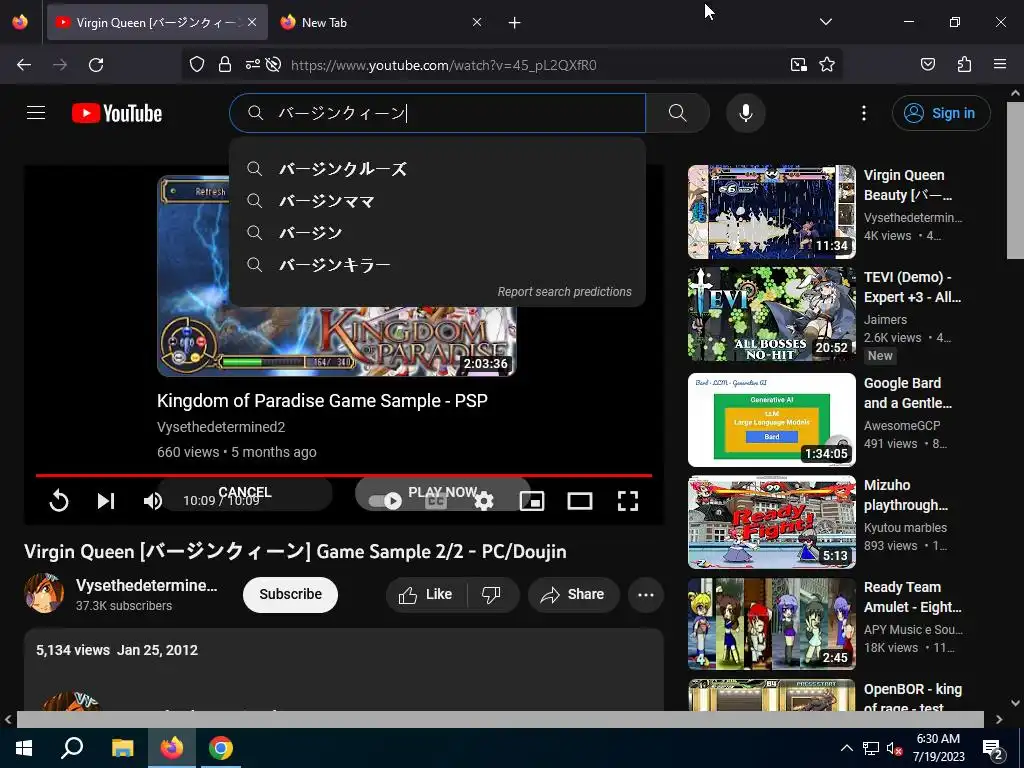
Task: Open Virgin Queen Beauty video thumbnail
Action: coord(771,212)
